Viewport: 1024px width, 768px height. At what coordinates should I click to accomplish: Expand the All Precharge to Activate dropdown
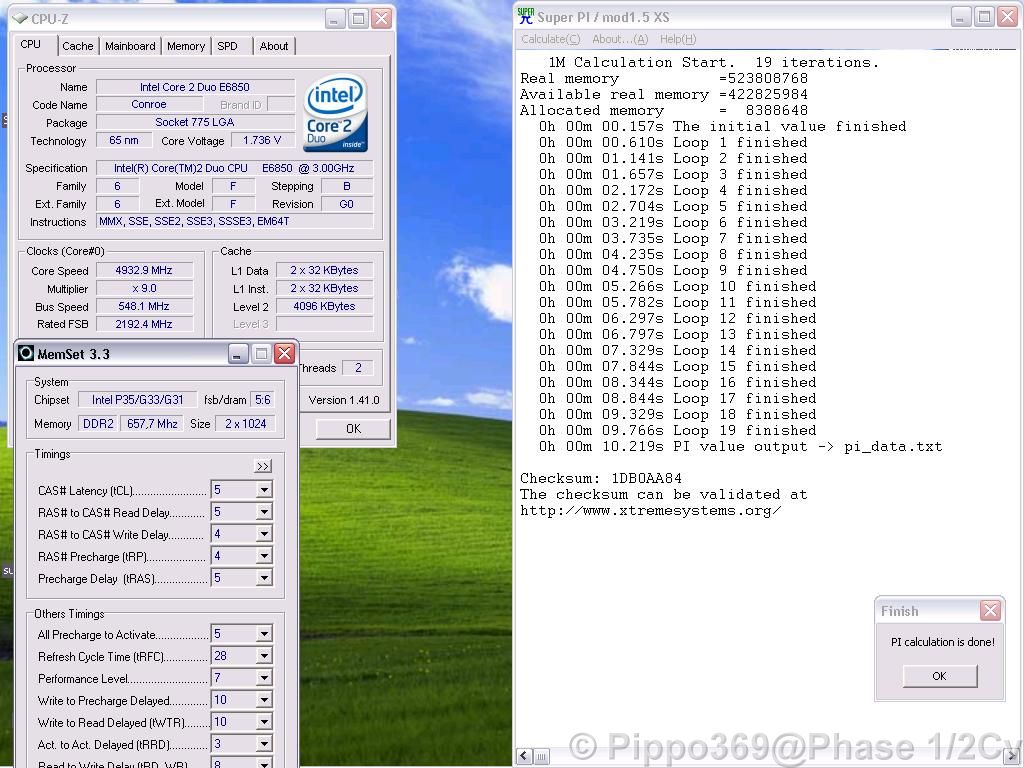(264, 633)
